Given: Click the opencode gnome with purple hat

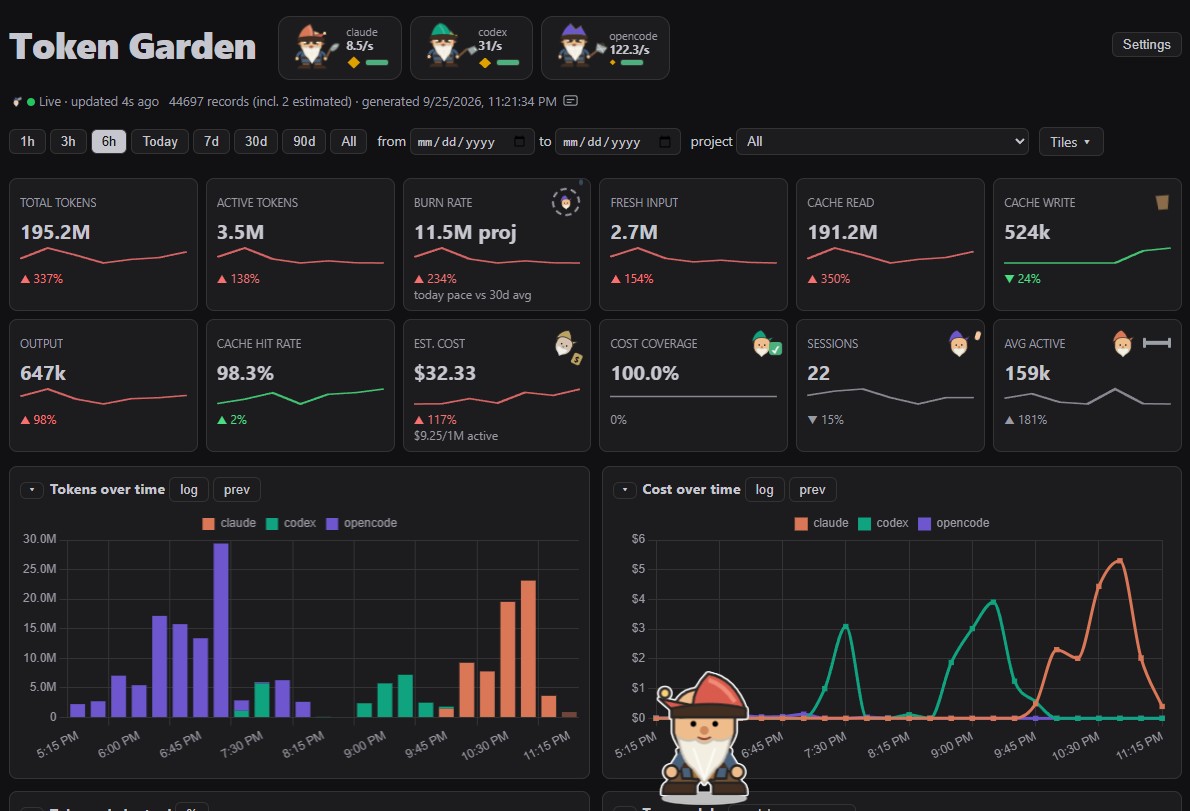Looking at the screenshot, I should click(580, 46).
